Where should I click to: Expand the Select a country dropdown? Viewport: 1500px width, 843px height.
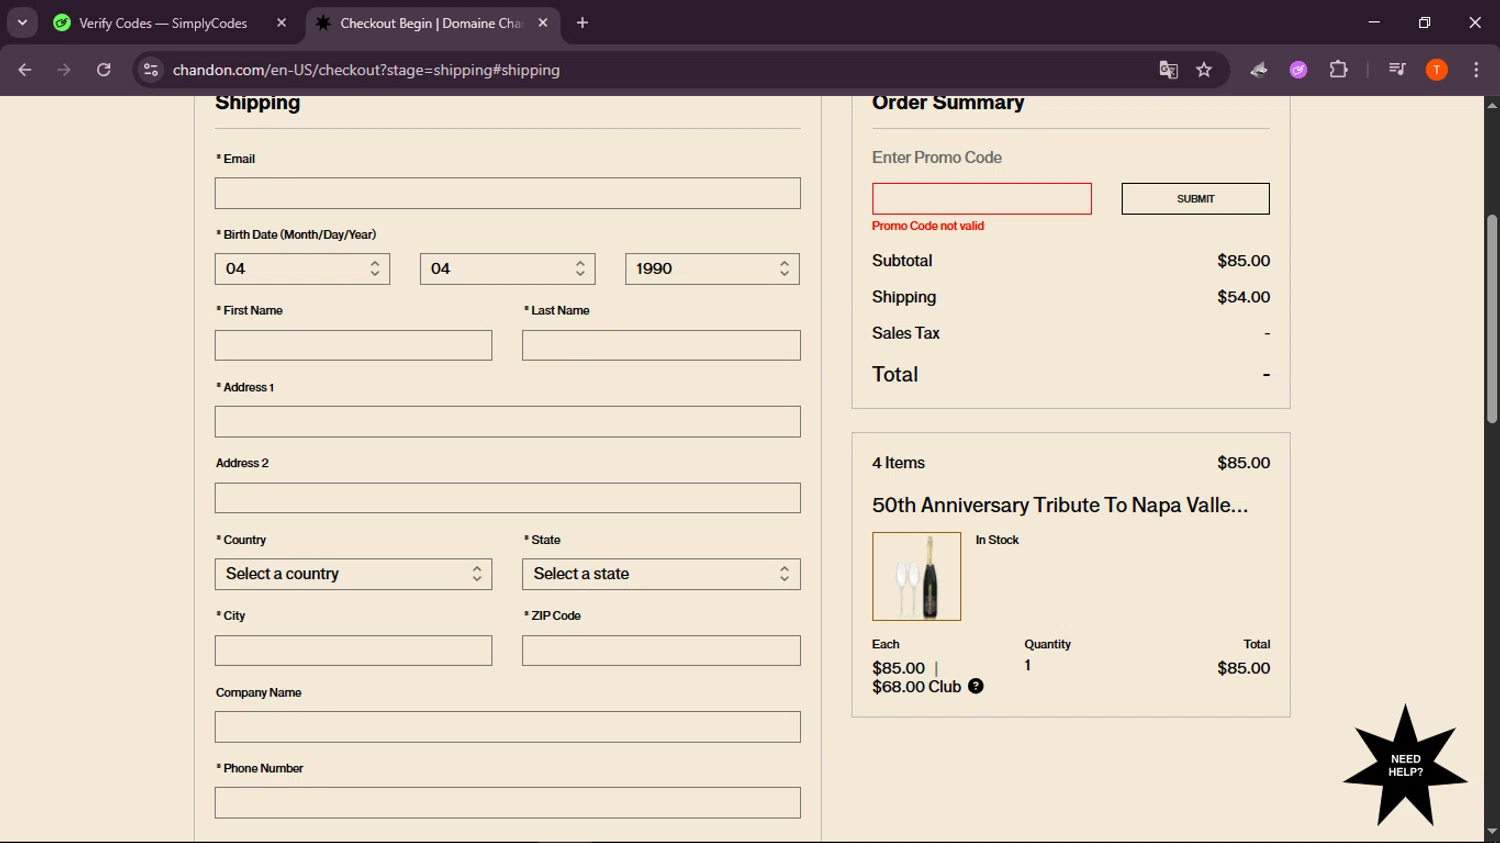(353, 574)
